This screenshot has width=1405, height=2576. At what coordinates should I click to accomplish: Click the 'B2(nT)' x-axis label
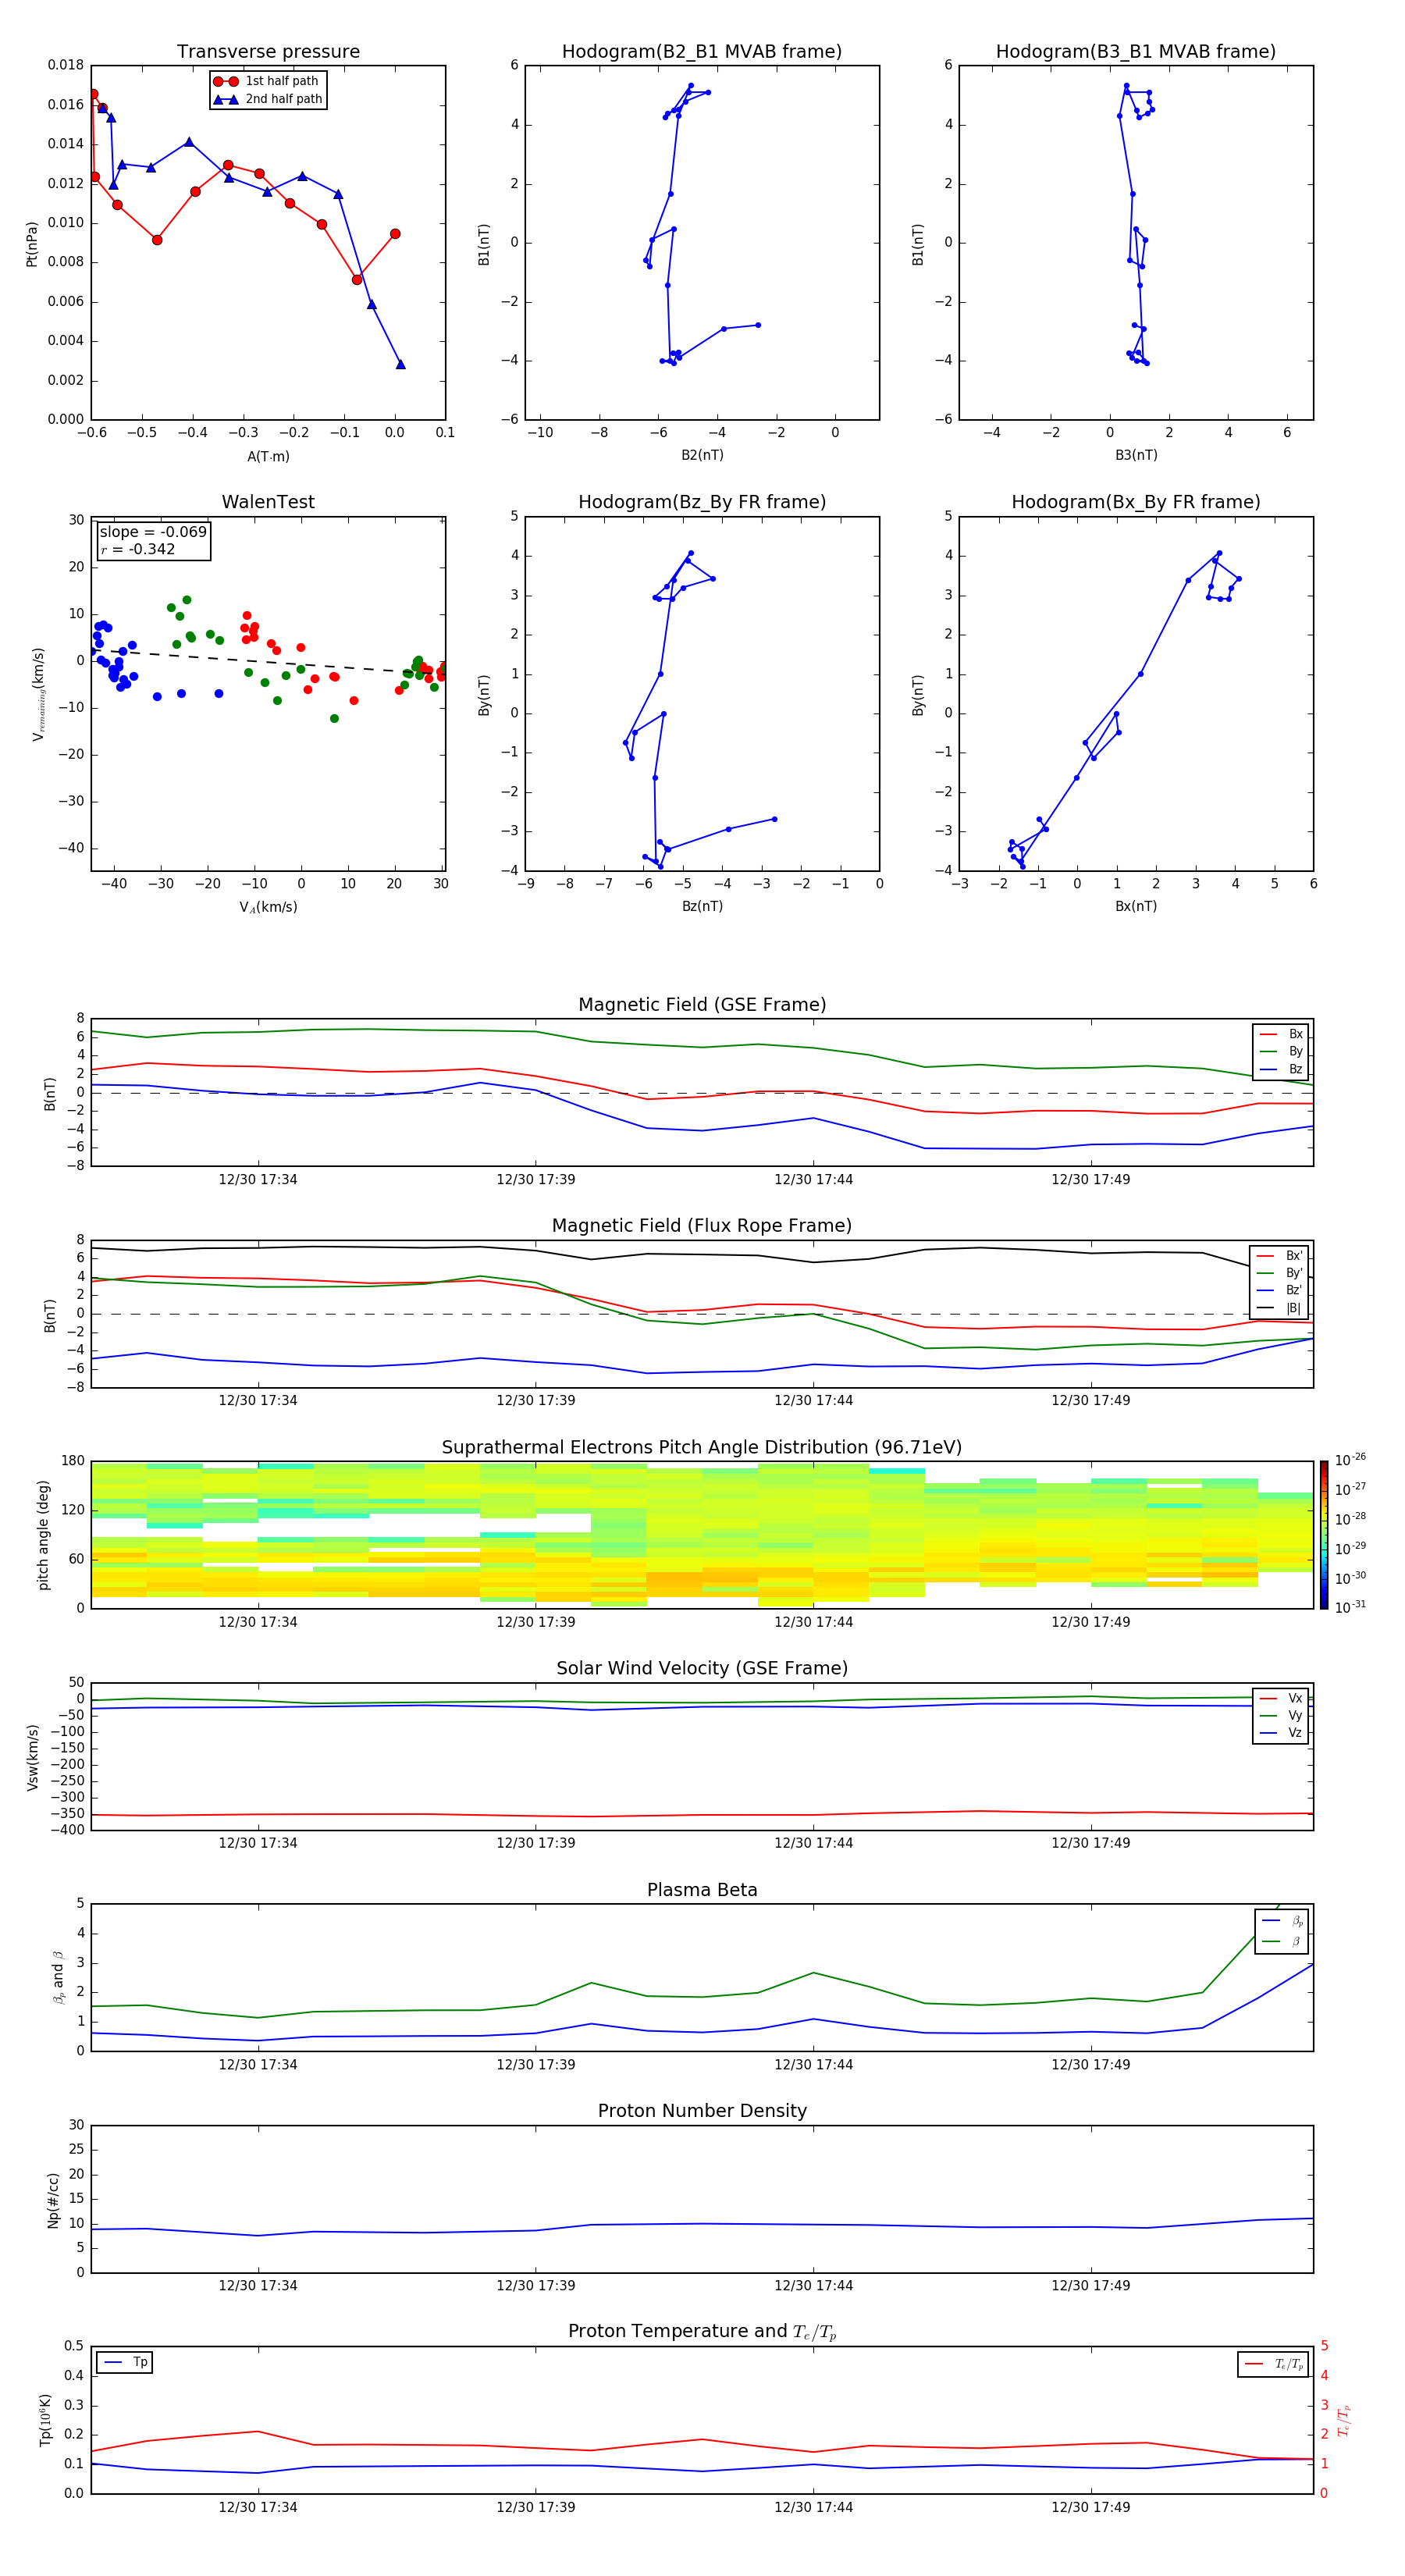coord(702,455)
